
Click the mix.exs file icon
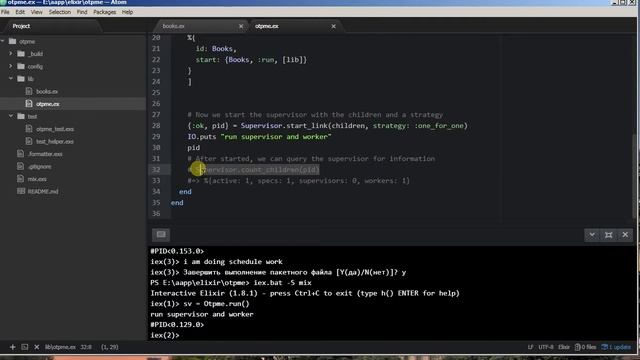21,179
